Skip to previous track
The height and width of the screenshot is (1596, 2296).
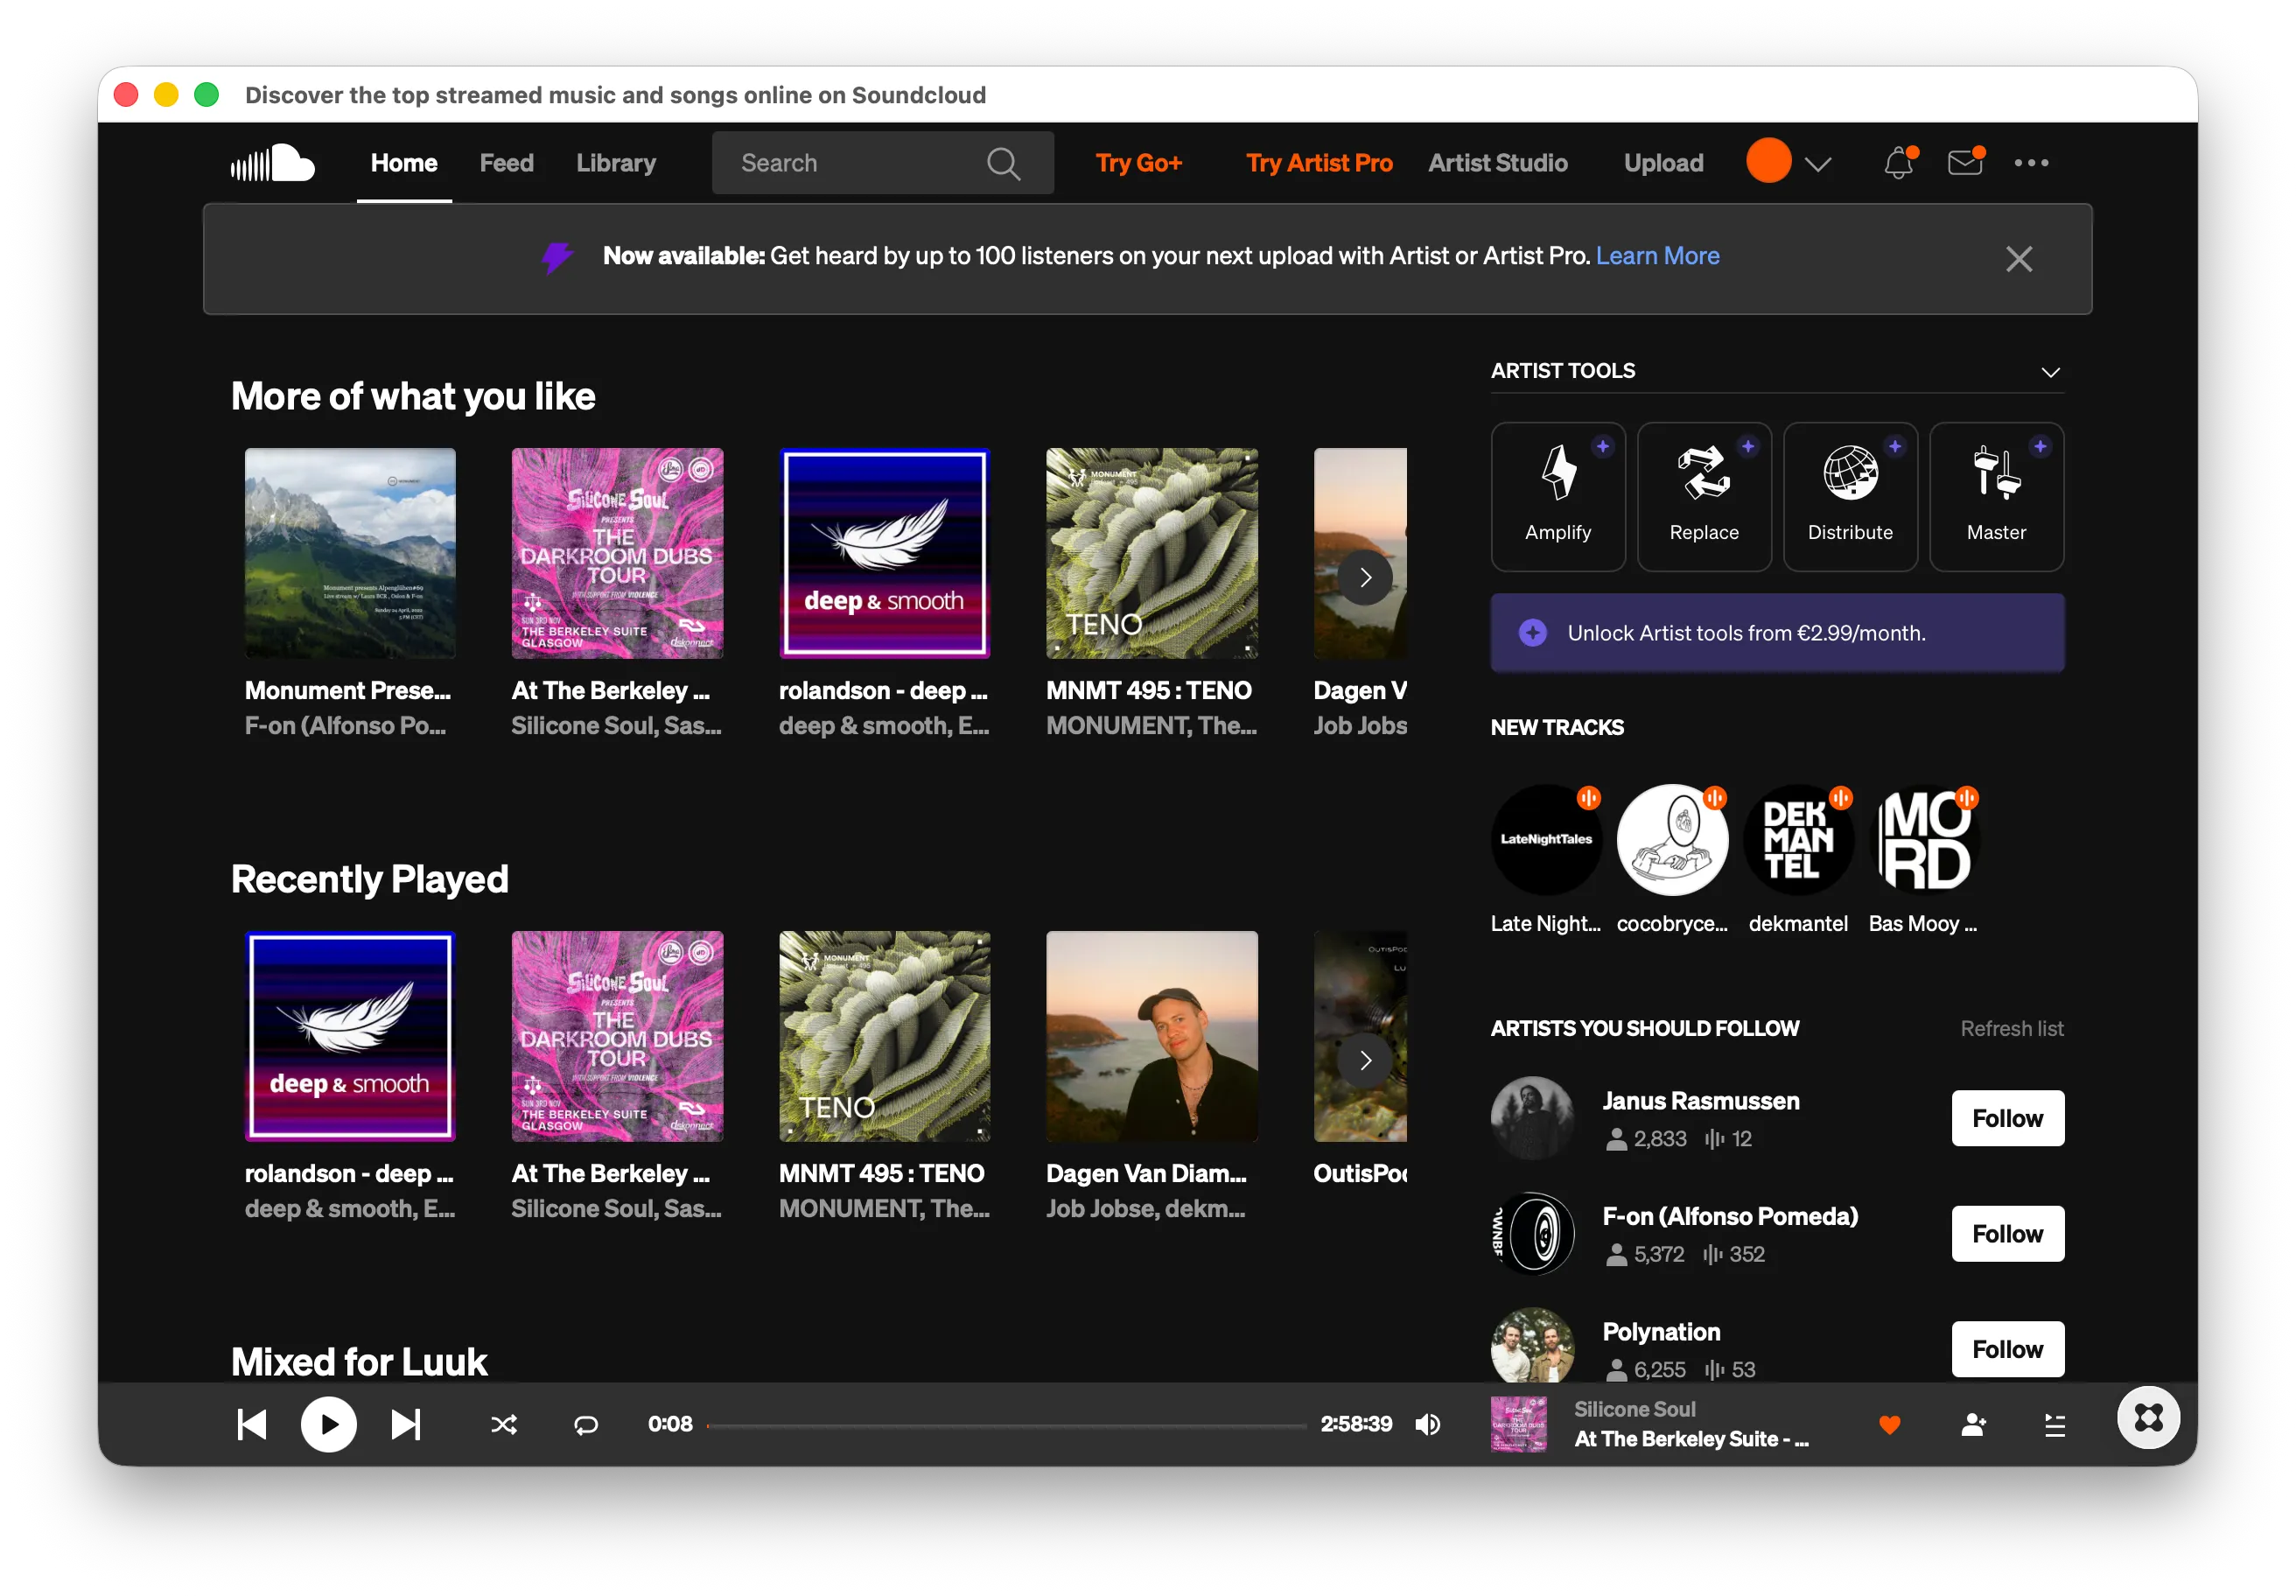(252, 1424)
